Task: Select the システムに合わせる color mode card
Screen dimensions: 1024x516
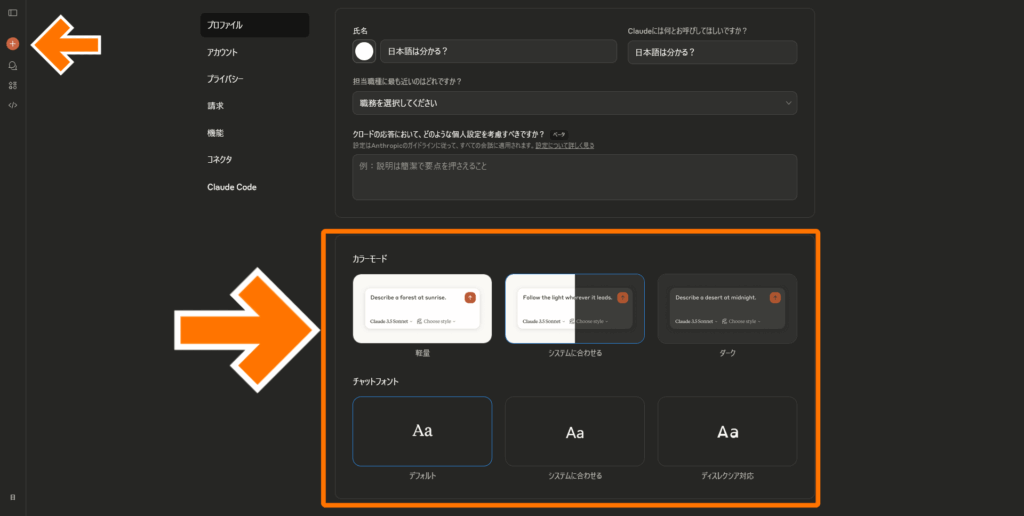Action: [575, 308]
